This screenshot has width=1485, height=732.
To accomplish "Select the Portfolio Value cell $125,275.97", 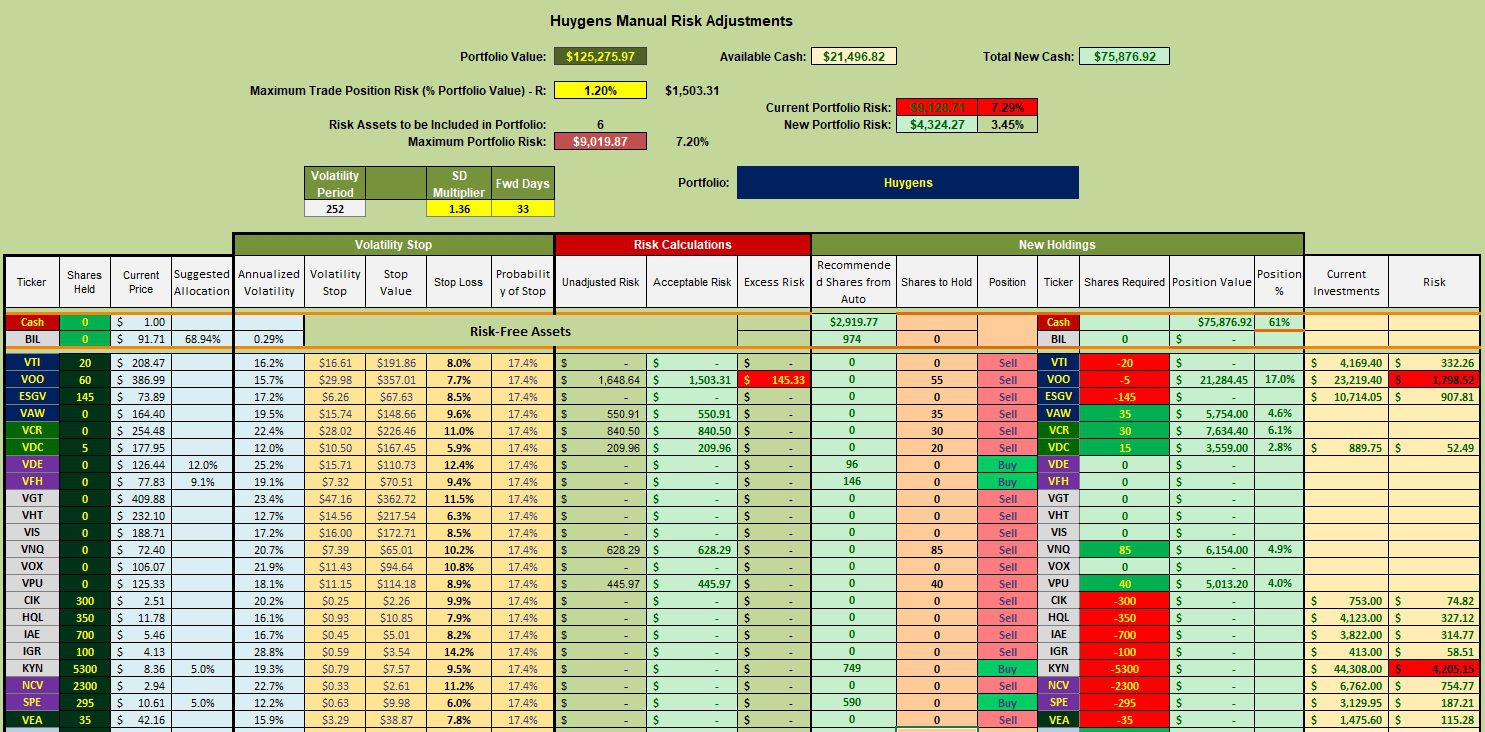I will 601,57.
